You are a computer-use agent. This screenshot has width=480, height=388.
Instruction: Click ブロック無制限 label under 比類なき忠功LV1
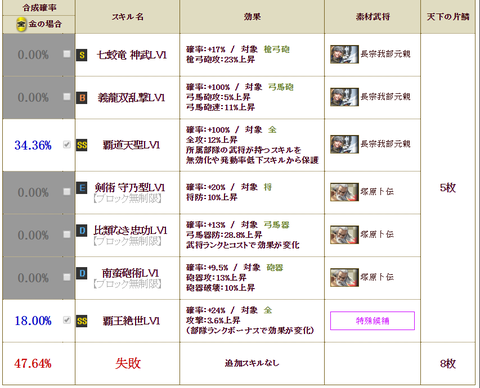(127, 241)
